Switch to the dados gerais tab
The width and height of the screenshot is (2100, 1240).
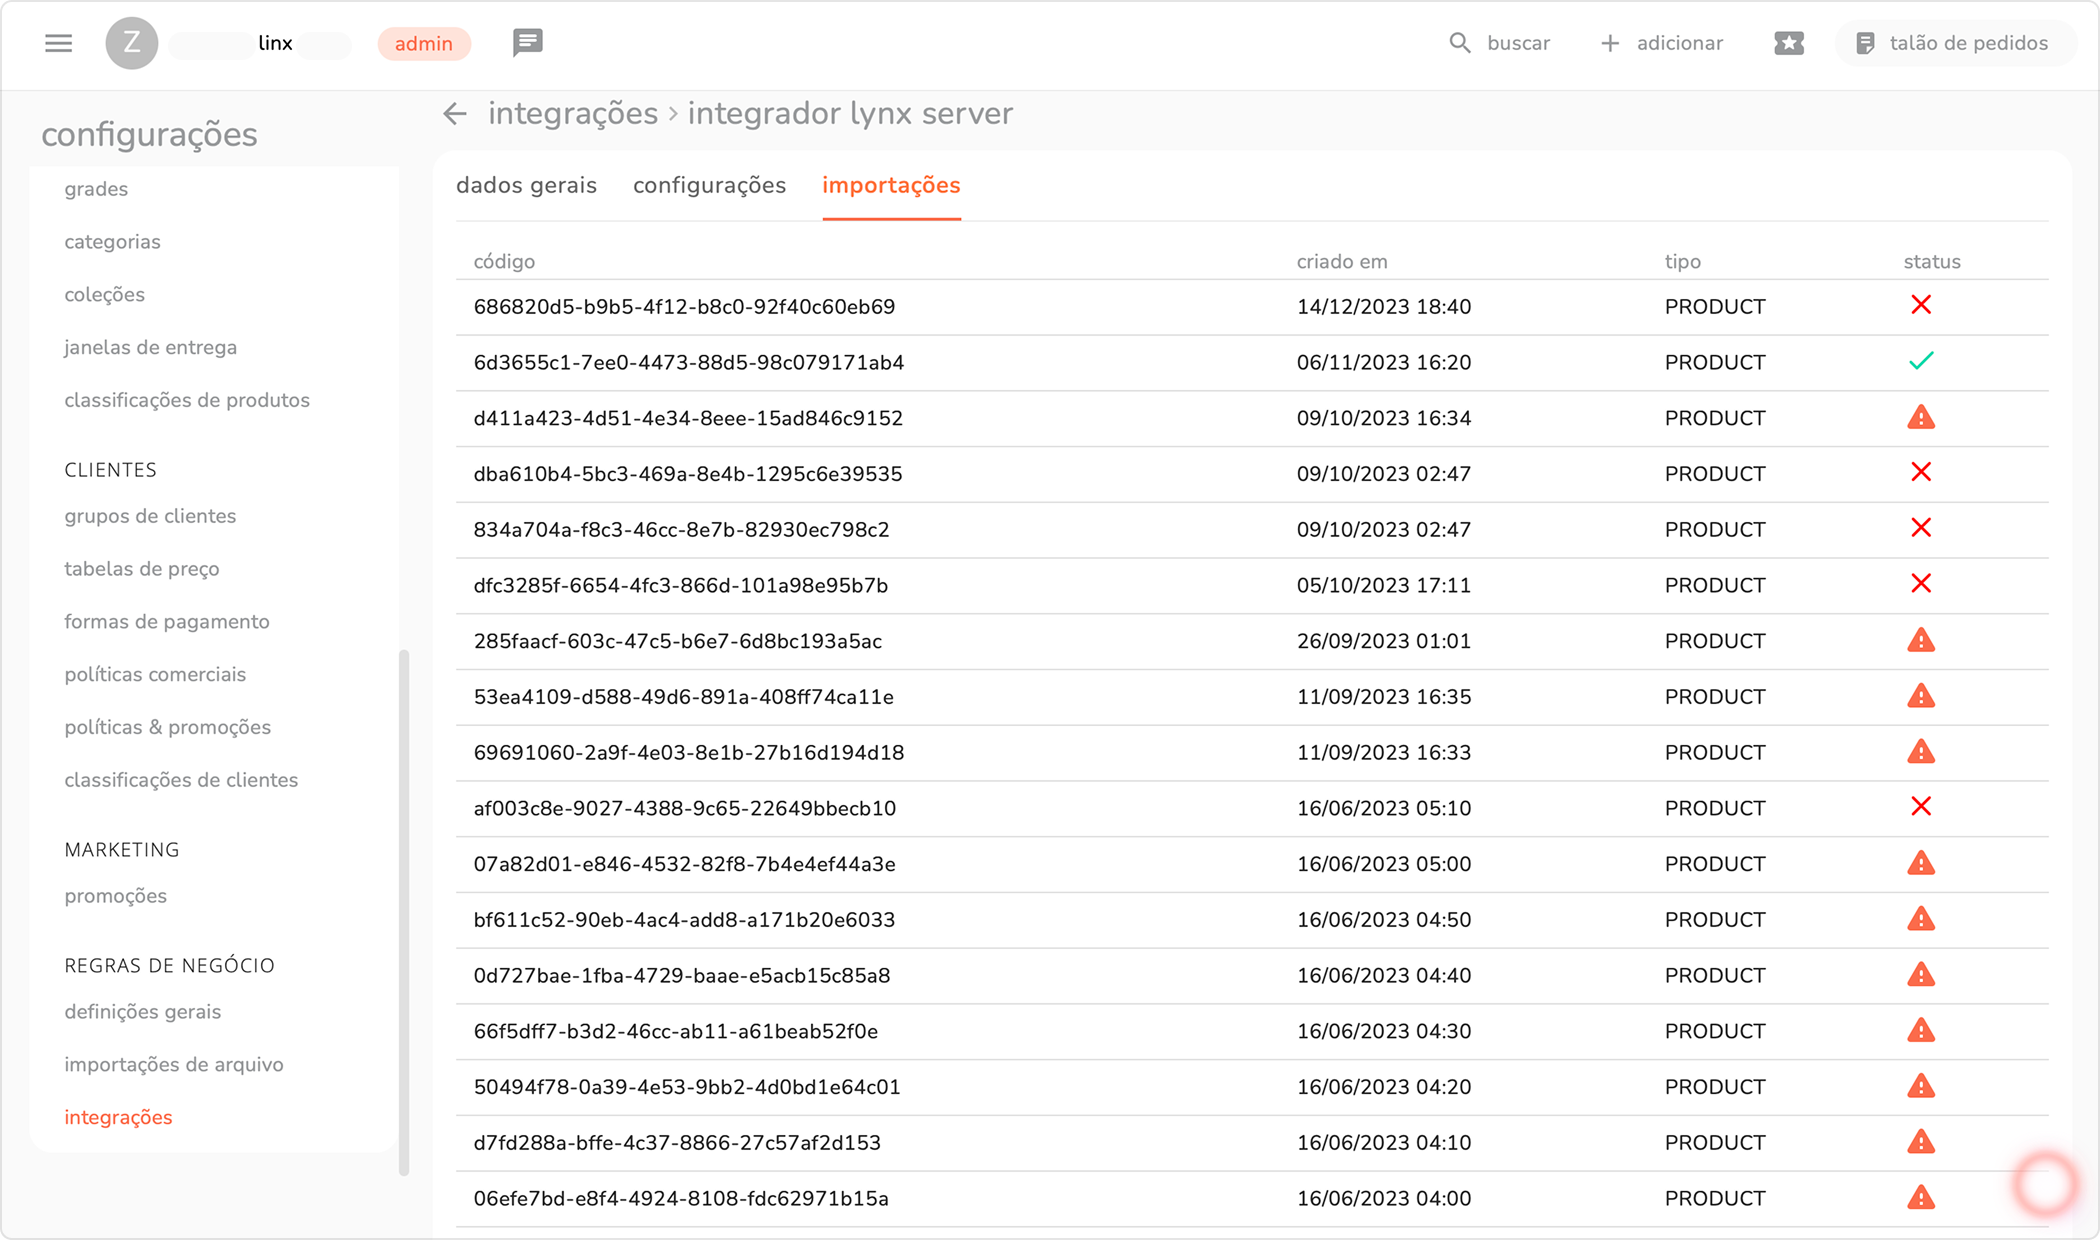[x=526, y=185]
